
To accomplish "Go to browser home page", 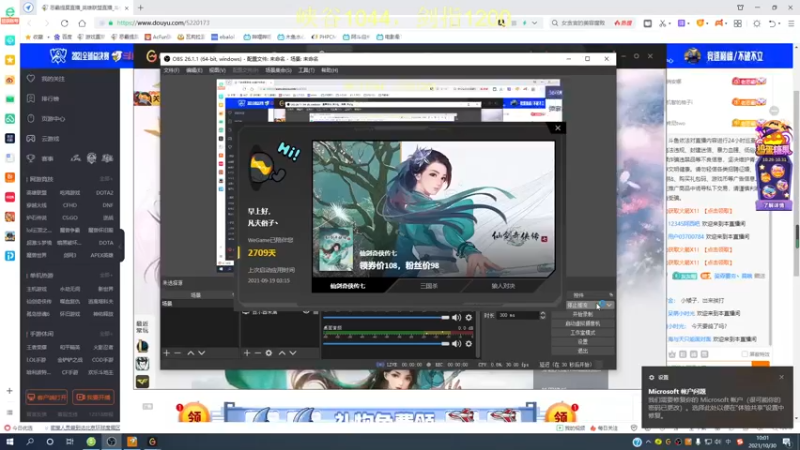I will point(82,23).
